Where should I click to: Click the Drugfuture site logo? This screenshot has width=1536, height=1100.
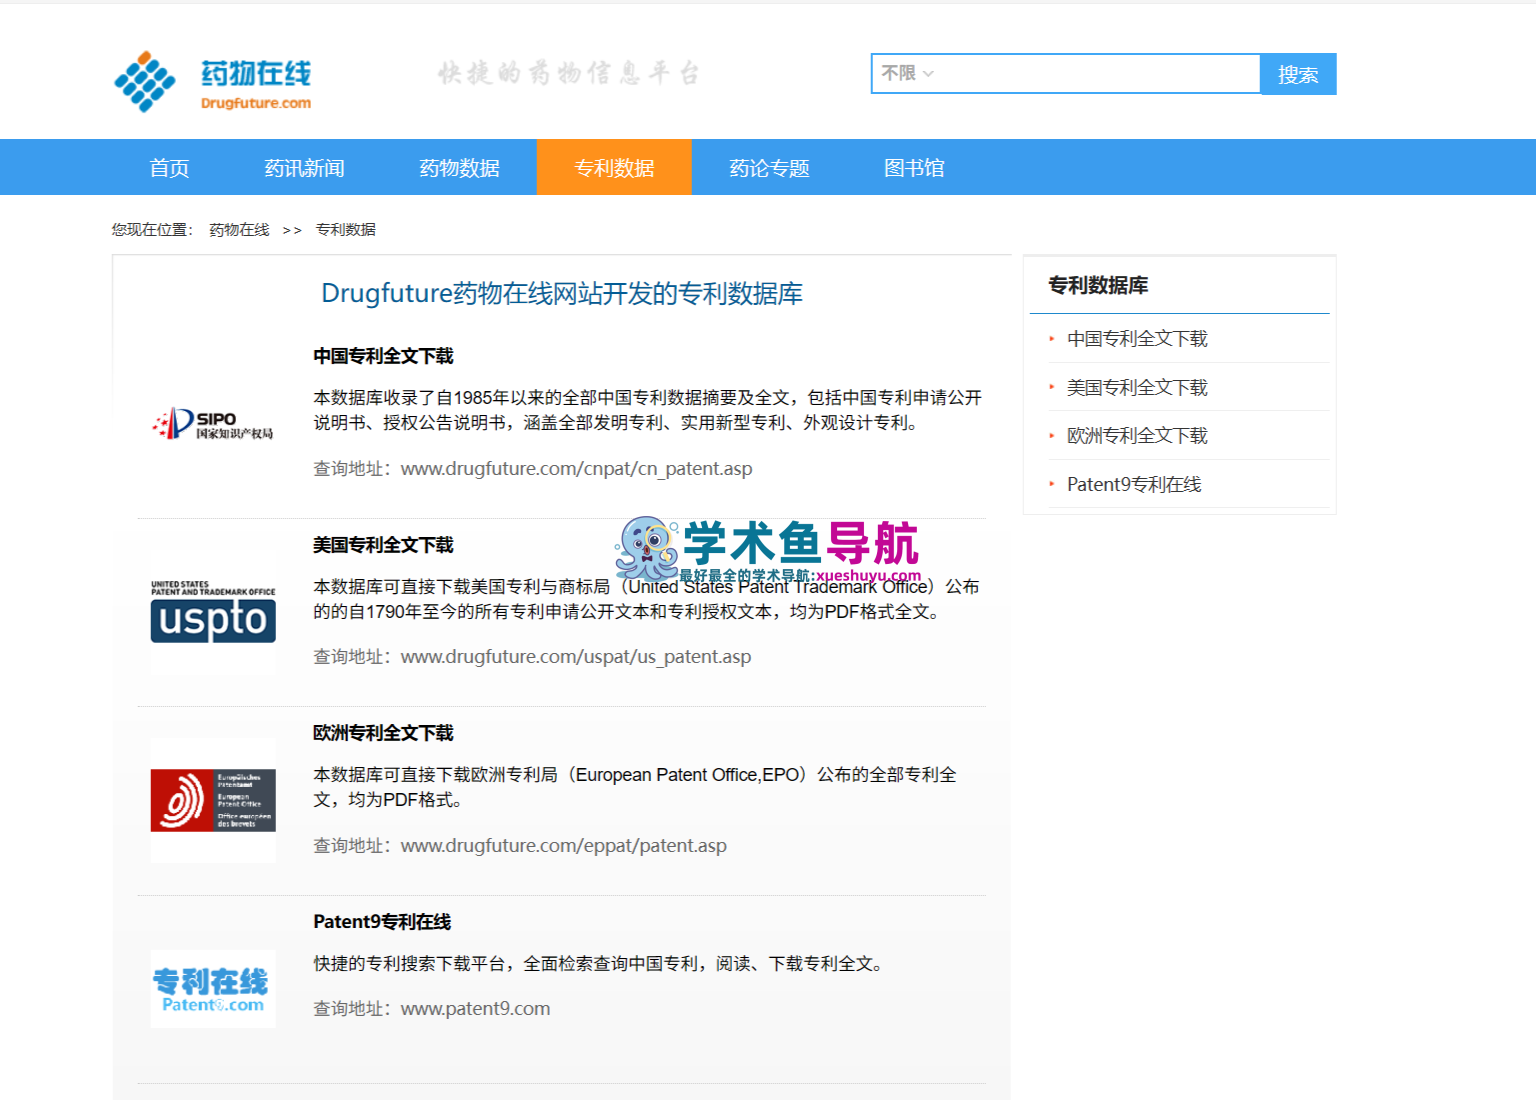(212, 81)
